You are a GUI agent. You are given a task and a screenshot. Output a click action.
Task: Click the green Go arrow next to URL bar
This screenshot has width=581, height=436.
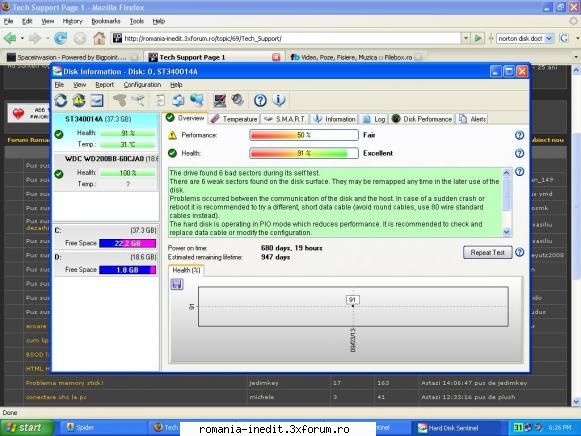478,38
